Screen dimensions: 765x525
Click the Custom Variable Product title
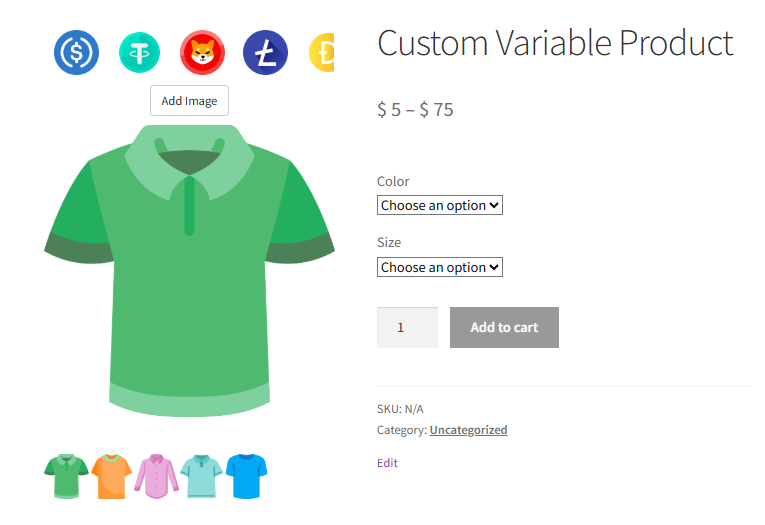click(x=555, y=44)
